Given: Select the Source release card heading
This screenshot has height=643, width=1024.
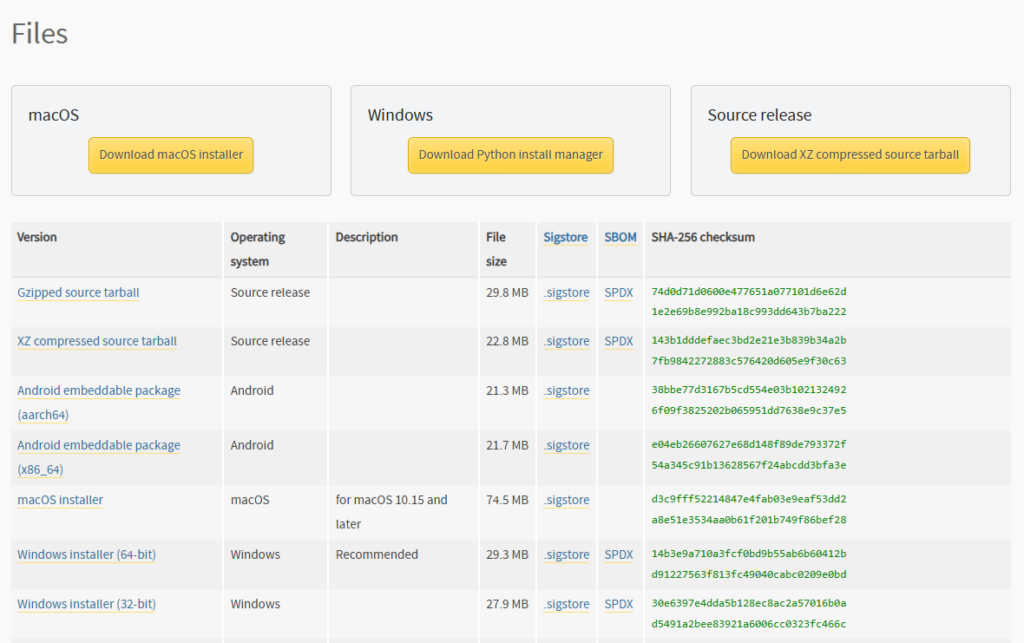Looking at the screenshot, I should (760, 116).
